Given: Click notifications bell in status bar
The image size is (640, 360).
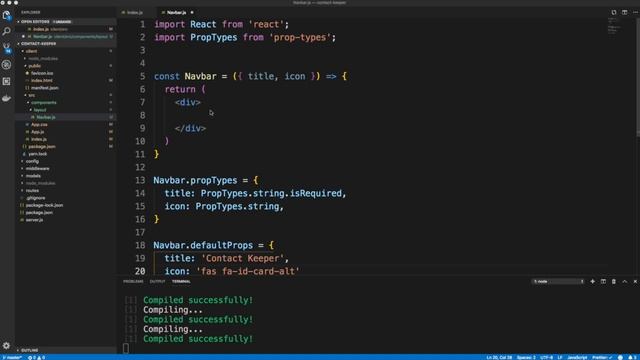Looking at the screenshot, I should point(633,357).
